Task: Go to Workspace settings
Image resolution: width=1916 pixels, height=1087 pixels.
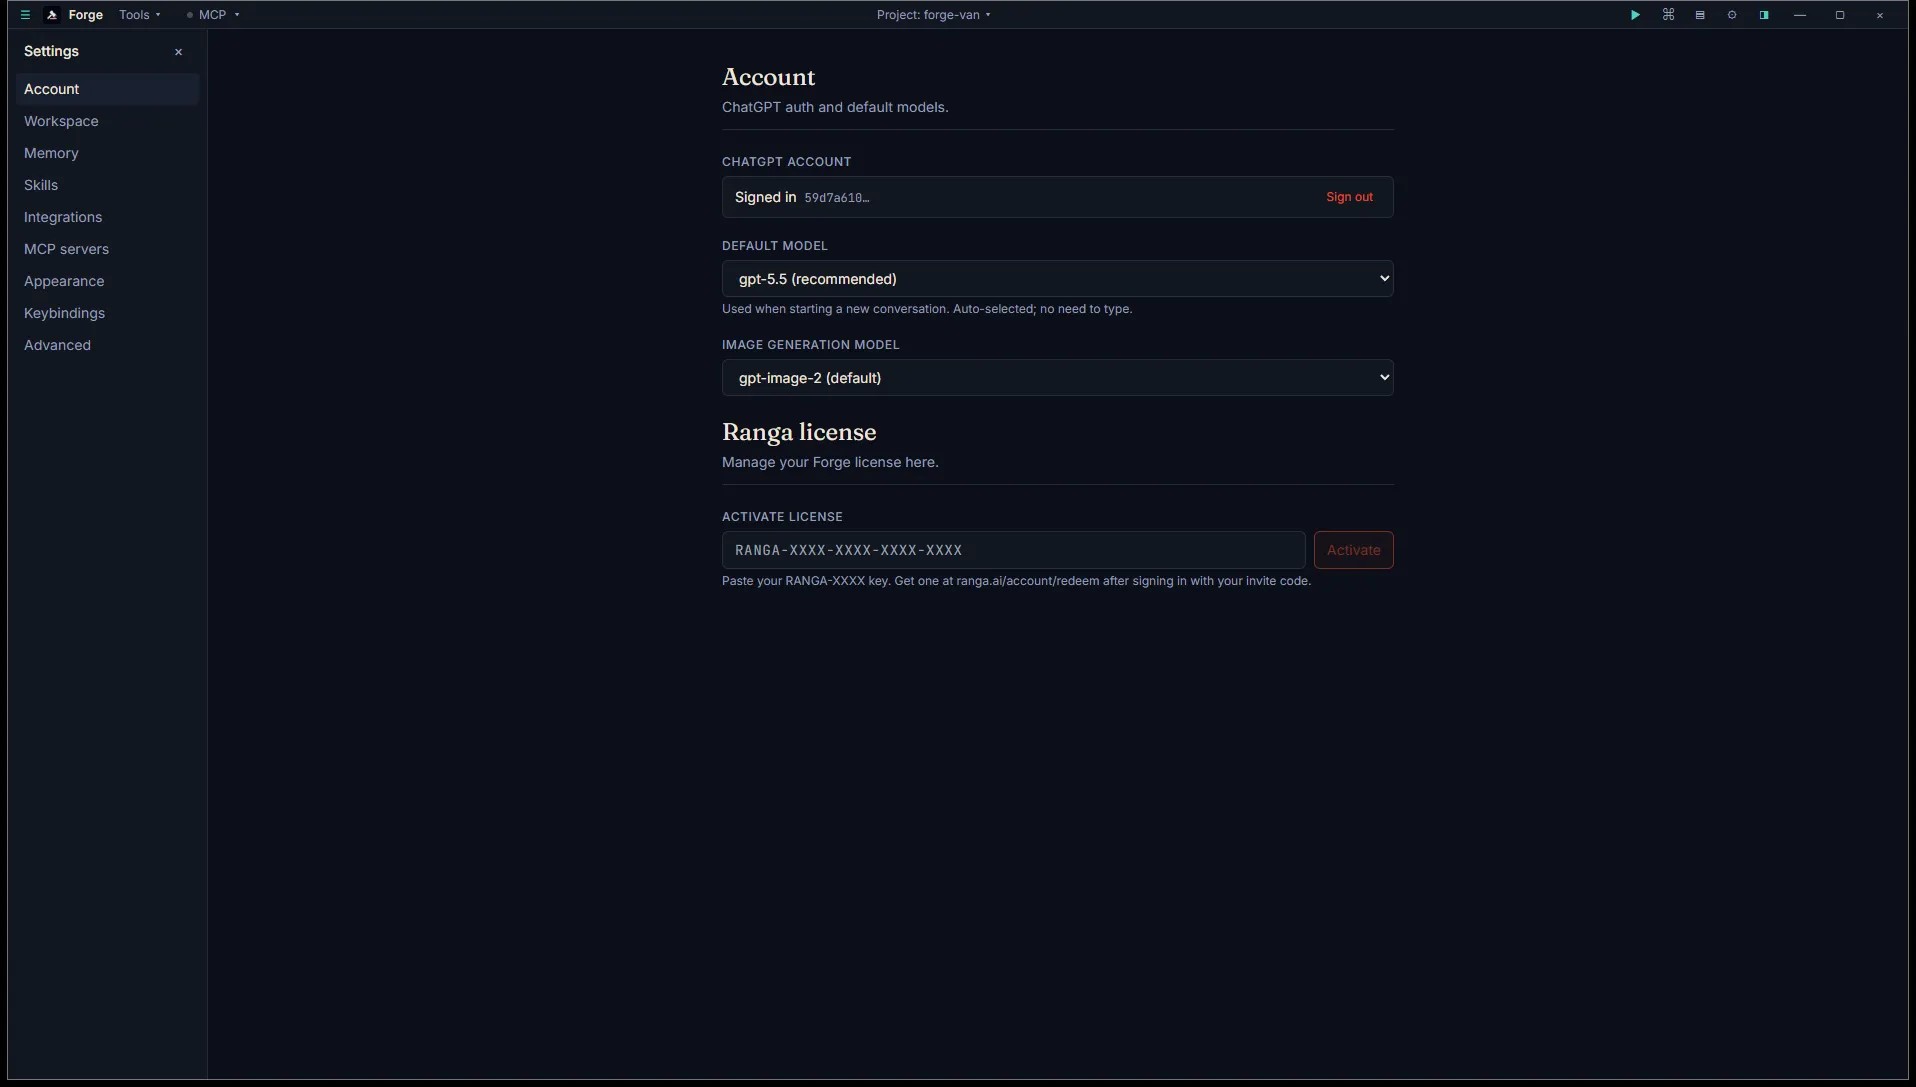Action: [x=108, y=121]
